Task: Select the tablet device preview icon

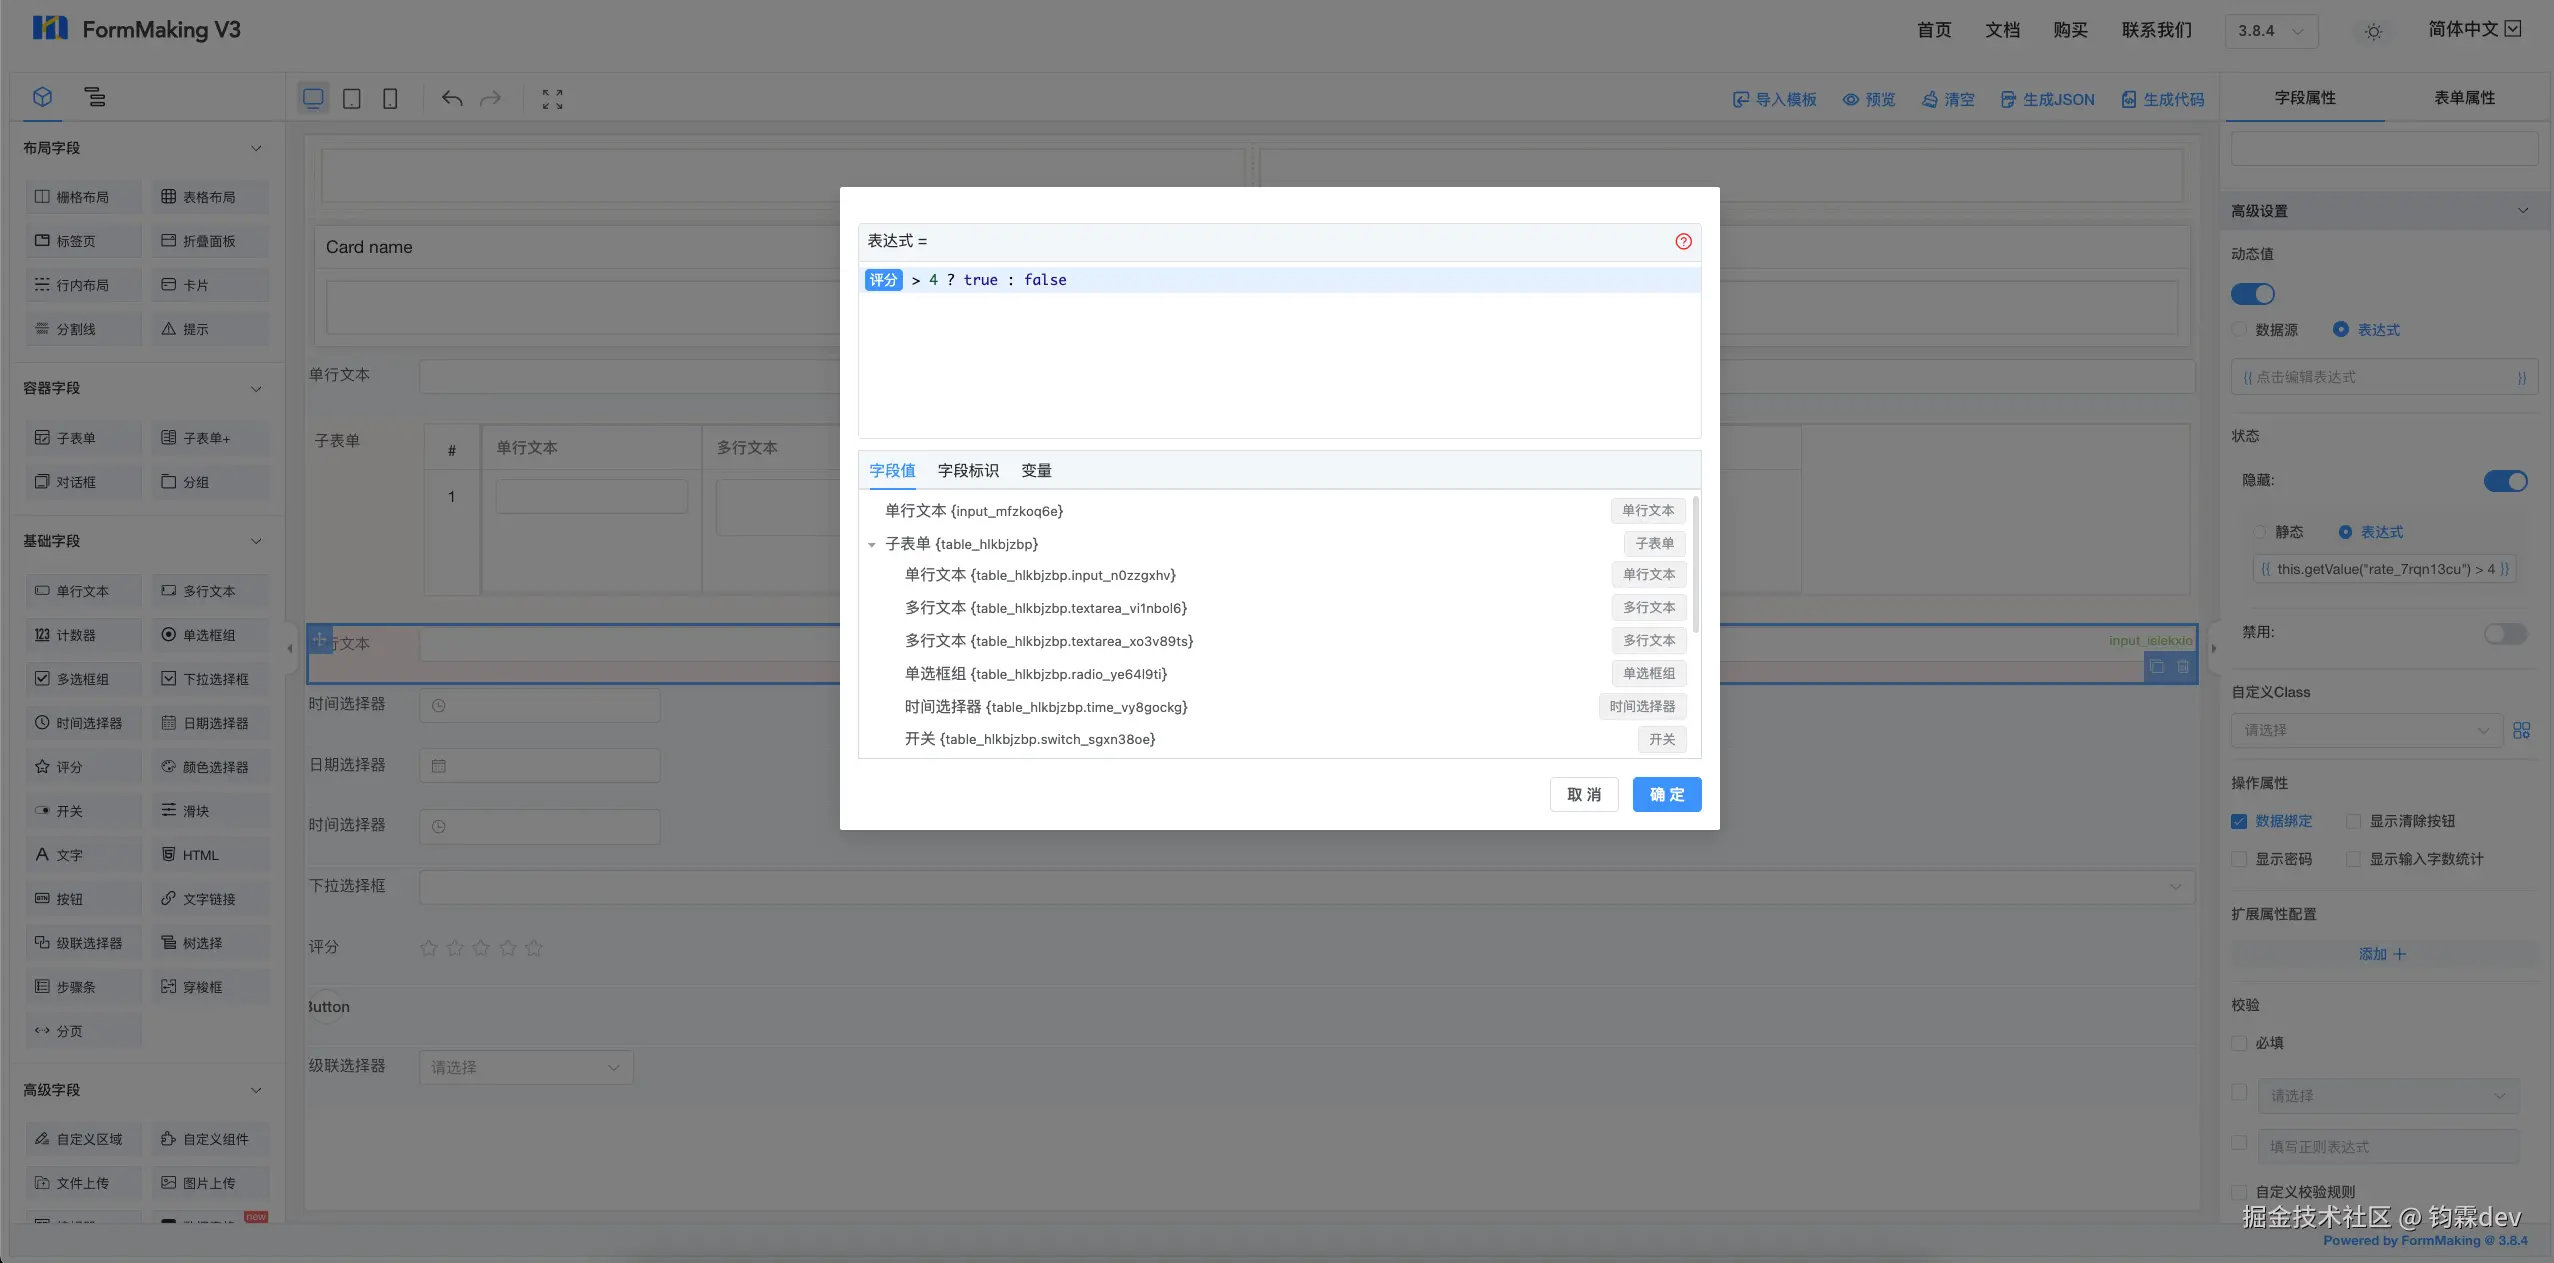Action: [352, 99]
